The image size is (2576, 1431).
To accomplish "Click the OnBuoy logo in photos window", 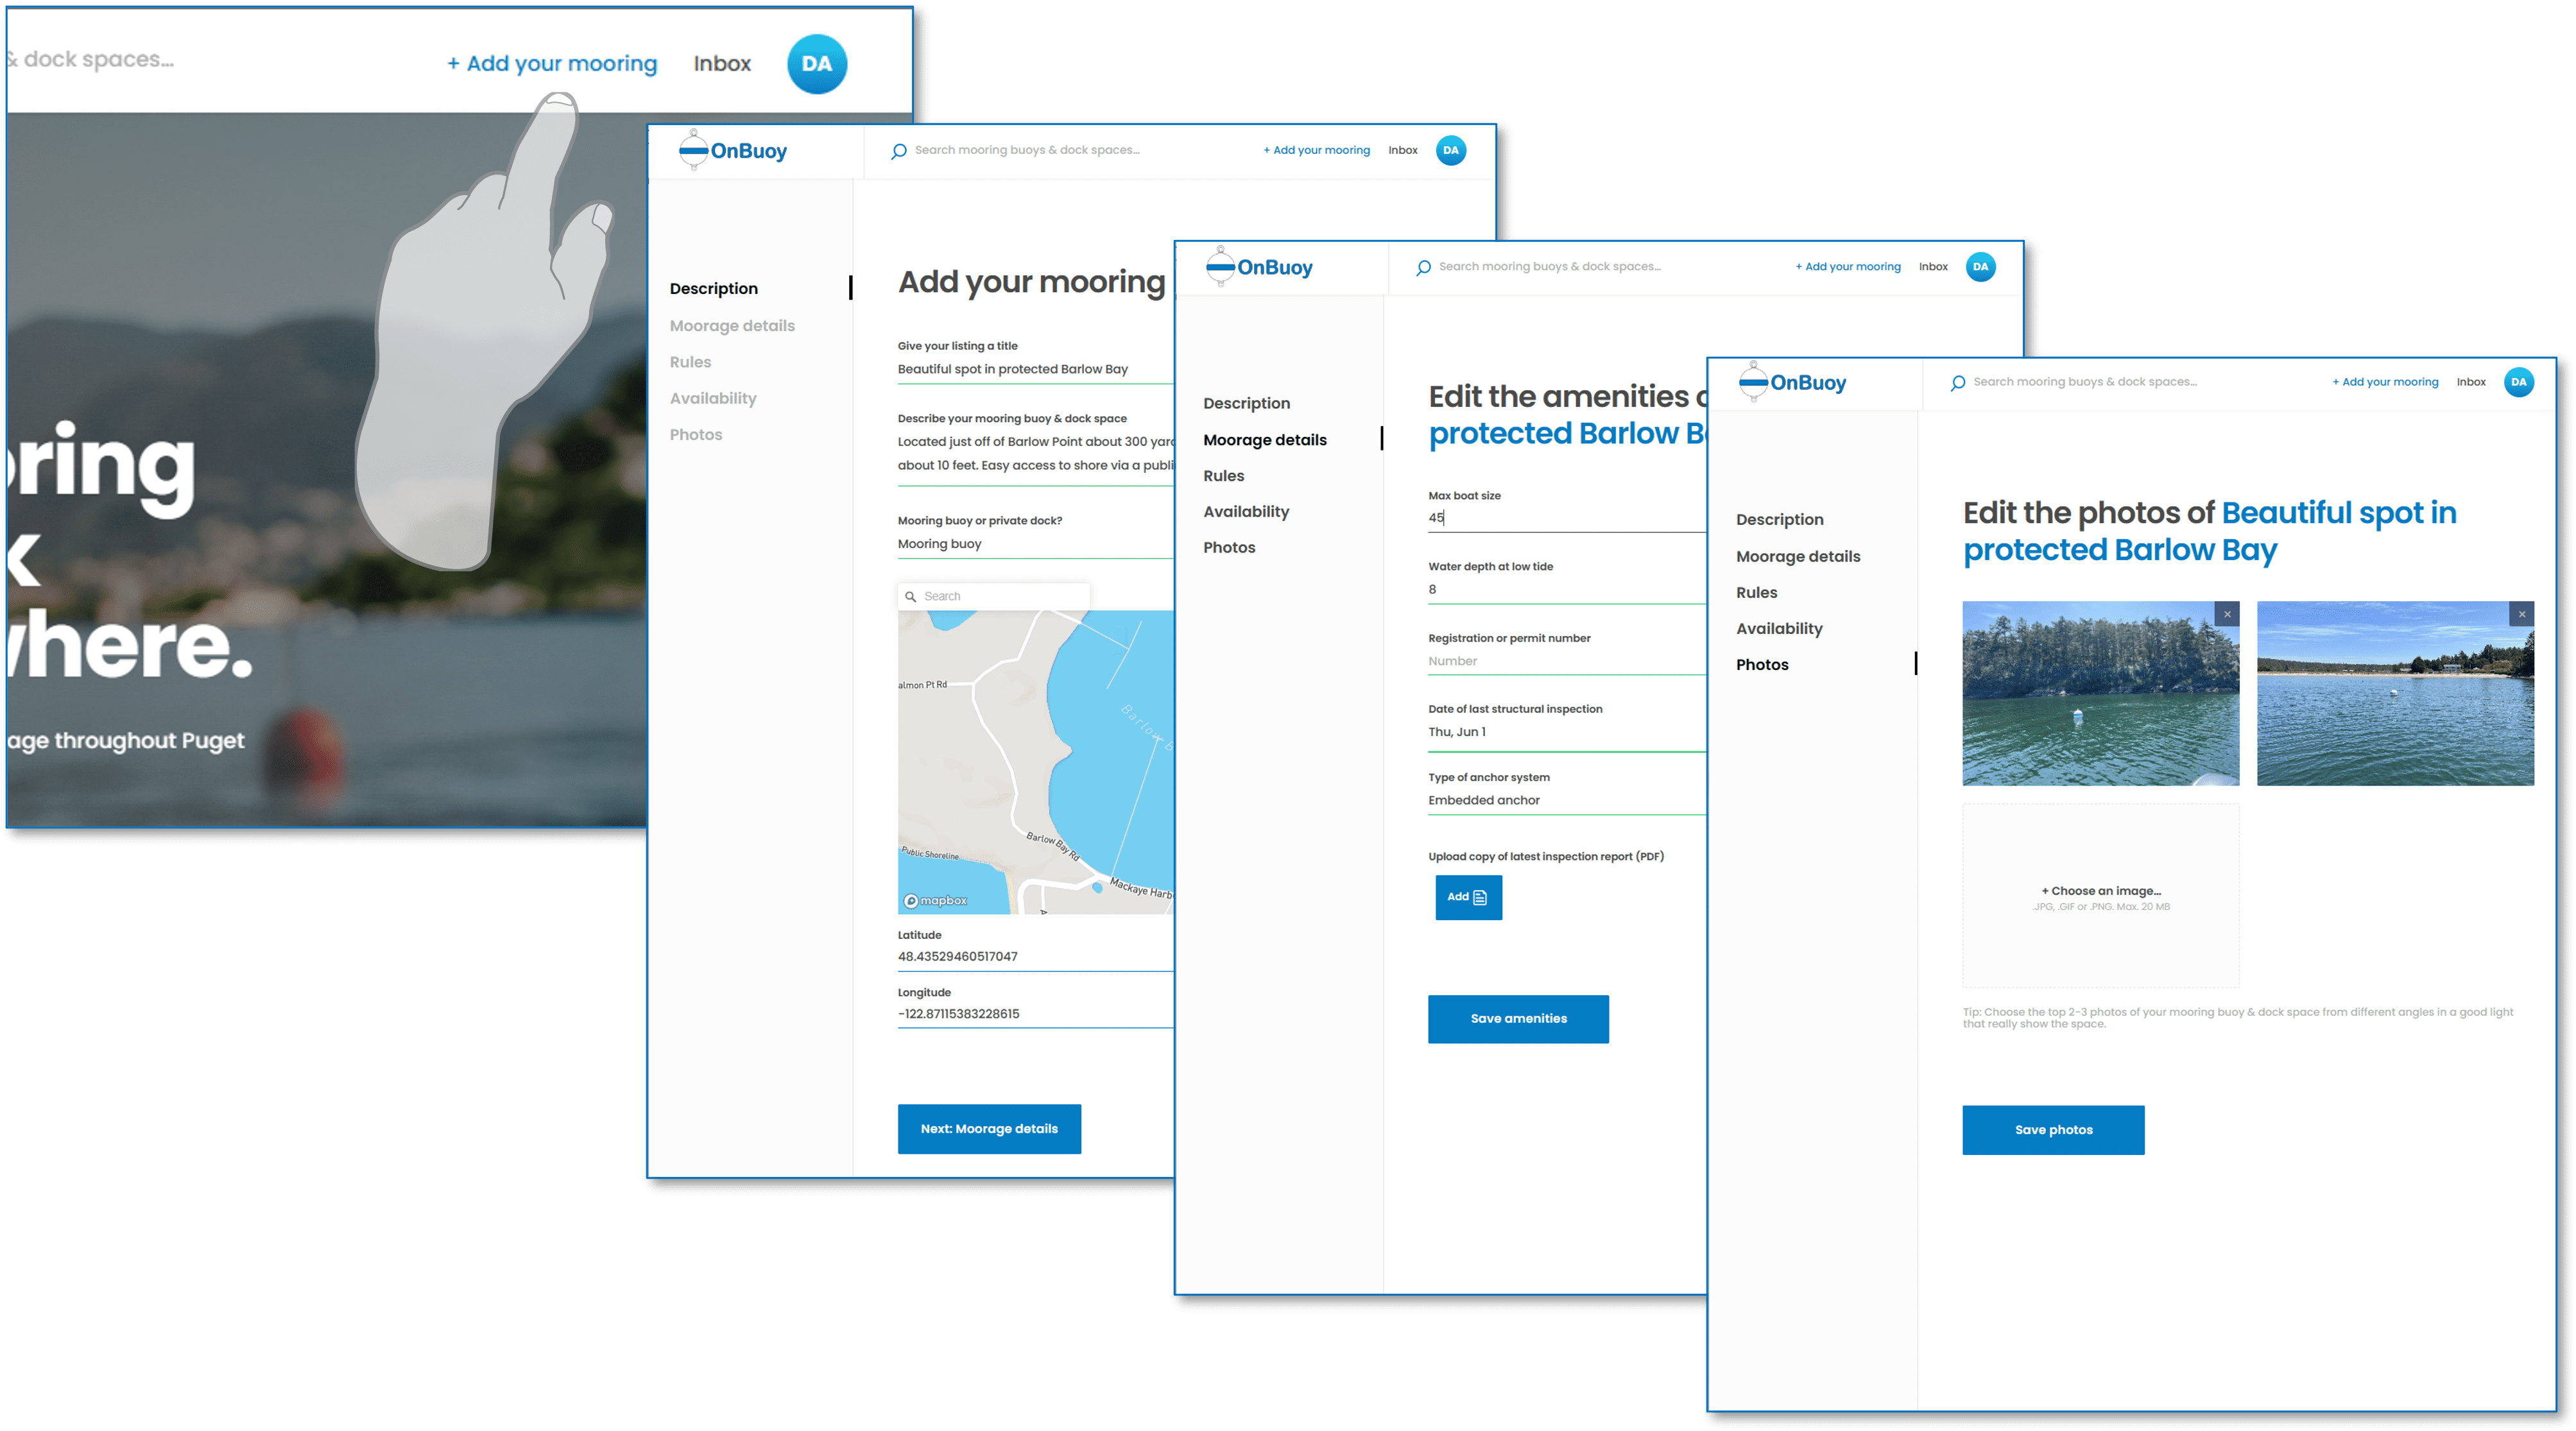I will click(x=1792, y=382).
